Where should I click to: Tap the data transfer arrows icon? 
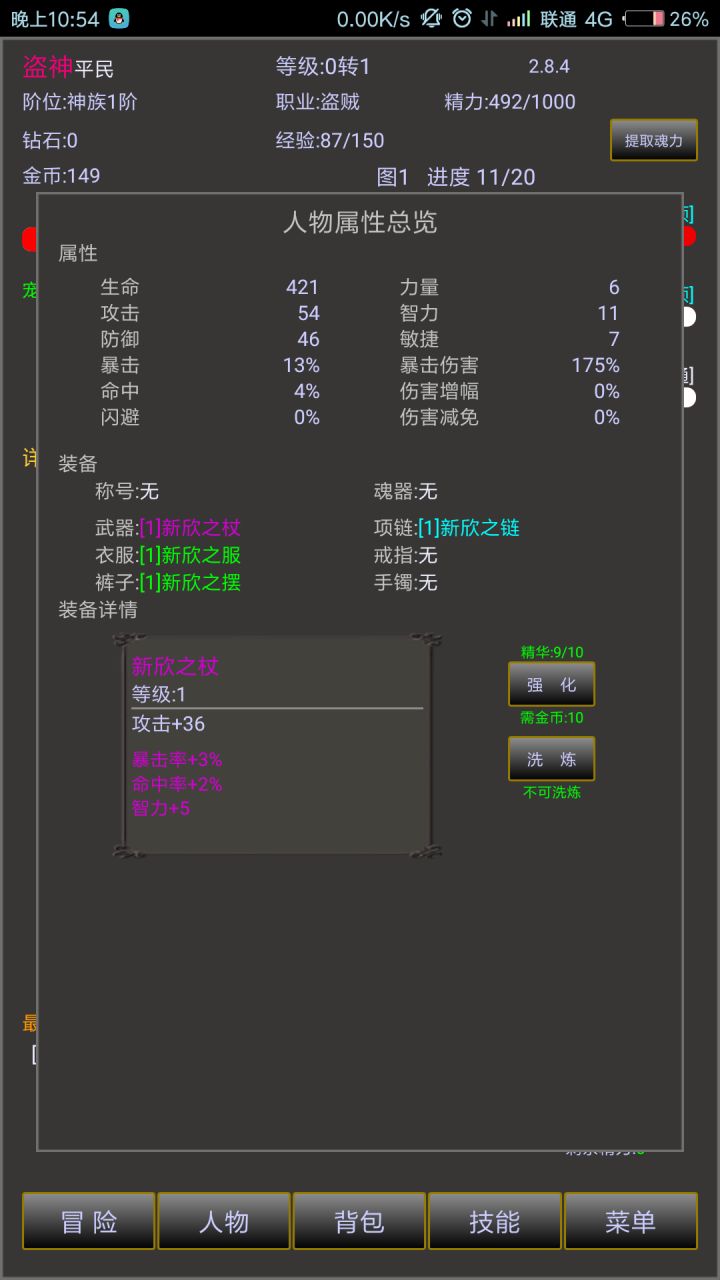point(489,19)
